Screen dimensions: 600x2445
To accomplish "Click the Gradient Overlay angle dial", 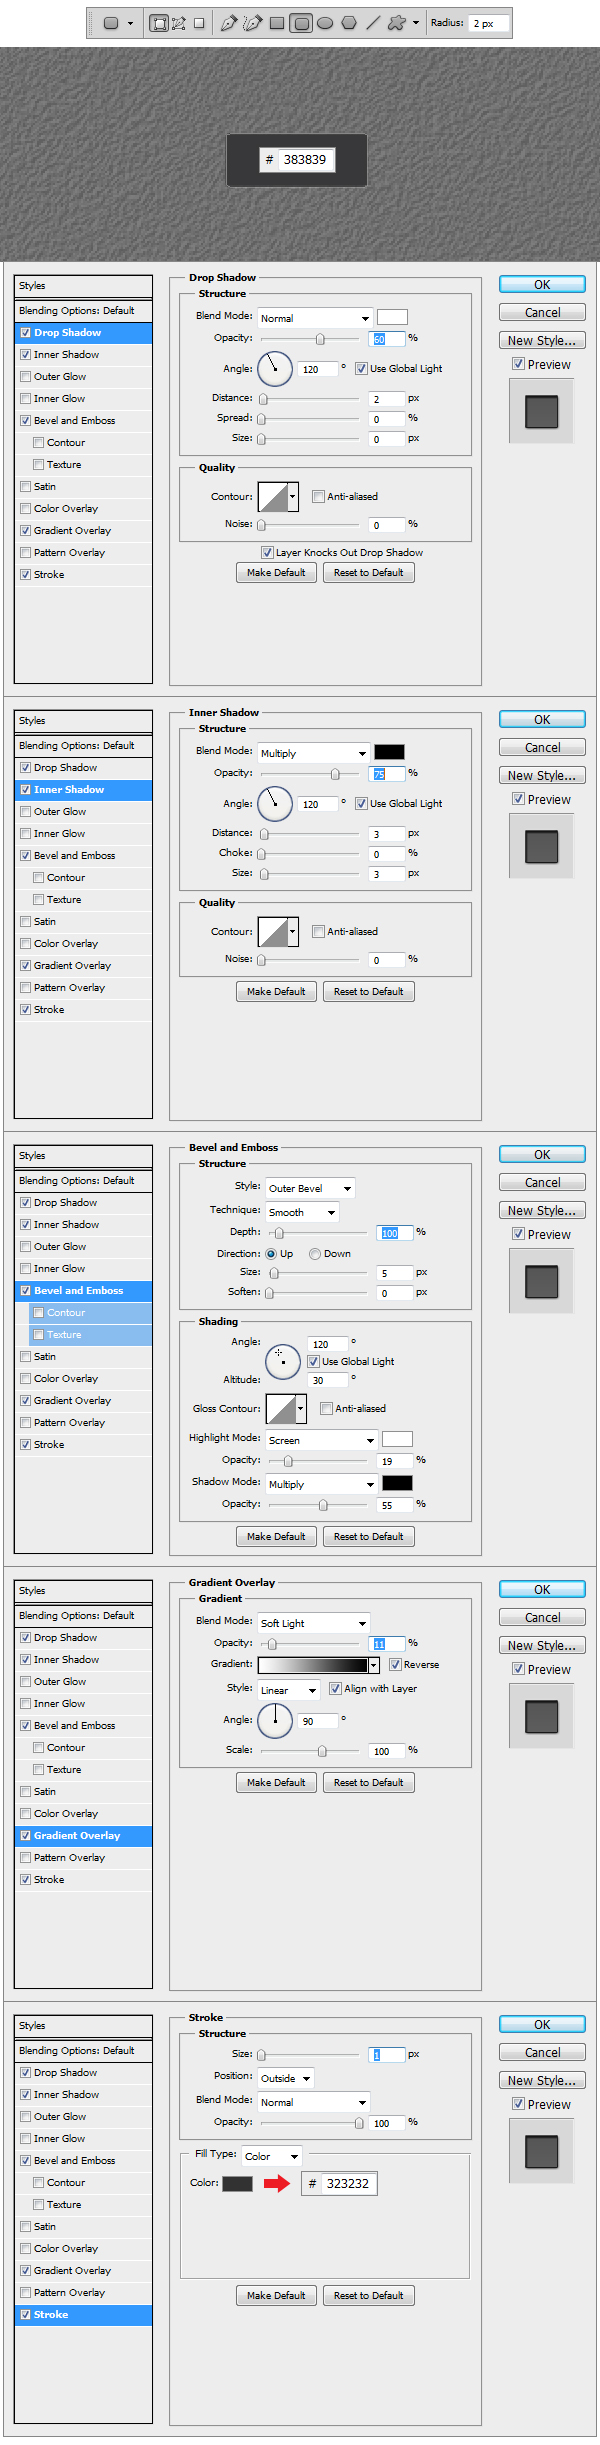I will 275,1721.
